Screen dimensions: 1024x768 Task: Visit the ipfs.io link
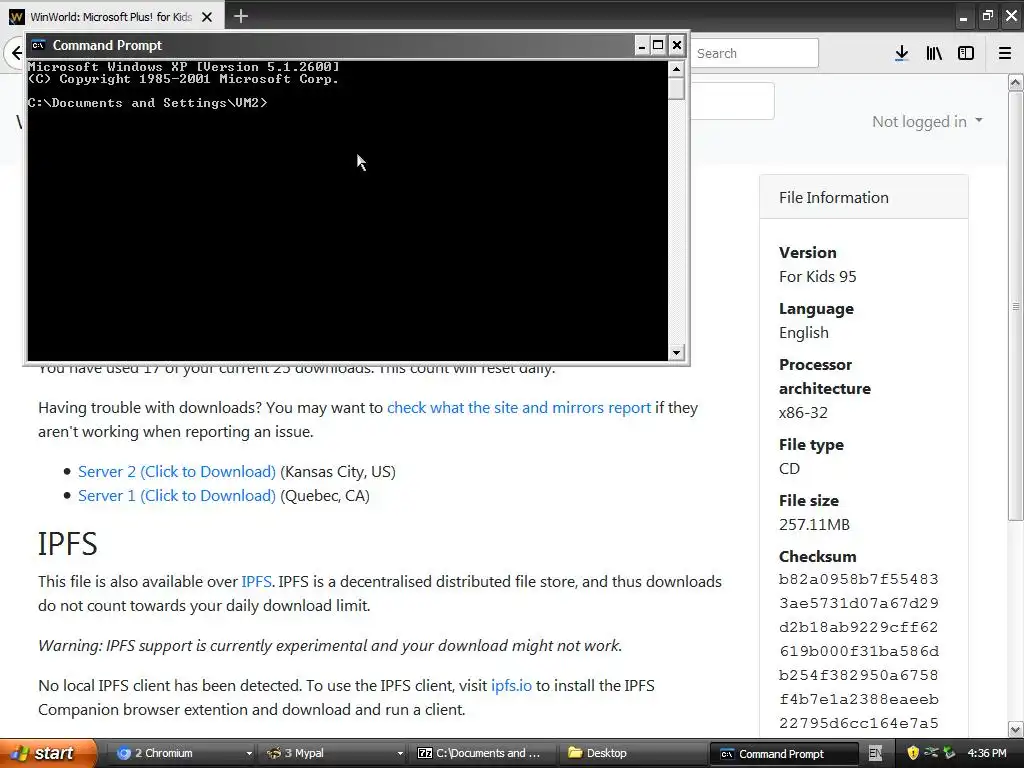coord(511,686)
